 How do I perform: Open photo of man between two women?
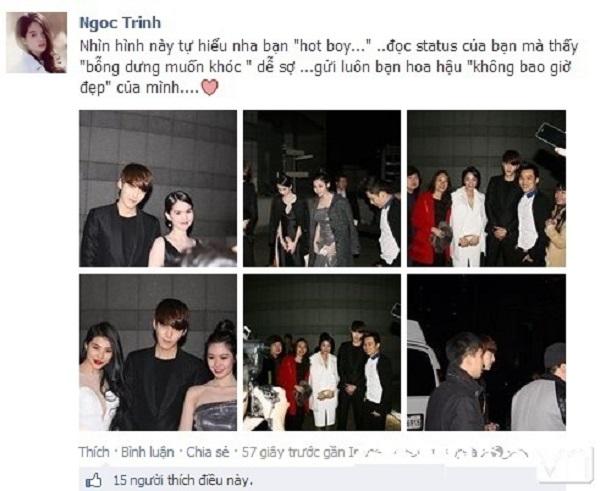click(158, 352)
